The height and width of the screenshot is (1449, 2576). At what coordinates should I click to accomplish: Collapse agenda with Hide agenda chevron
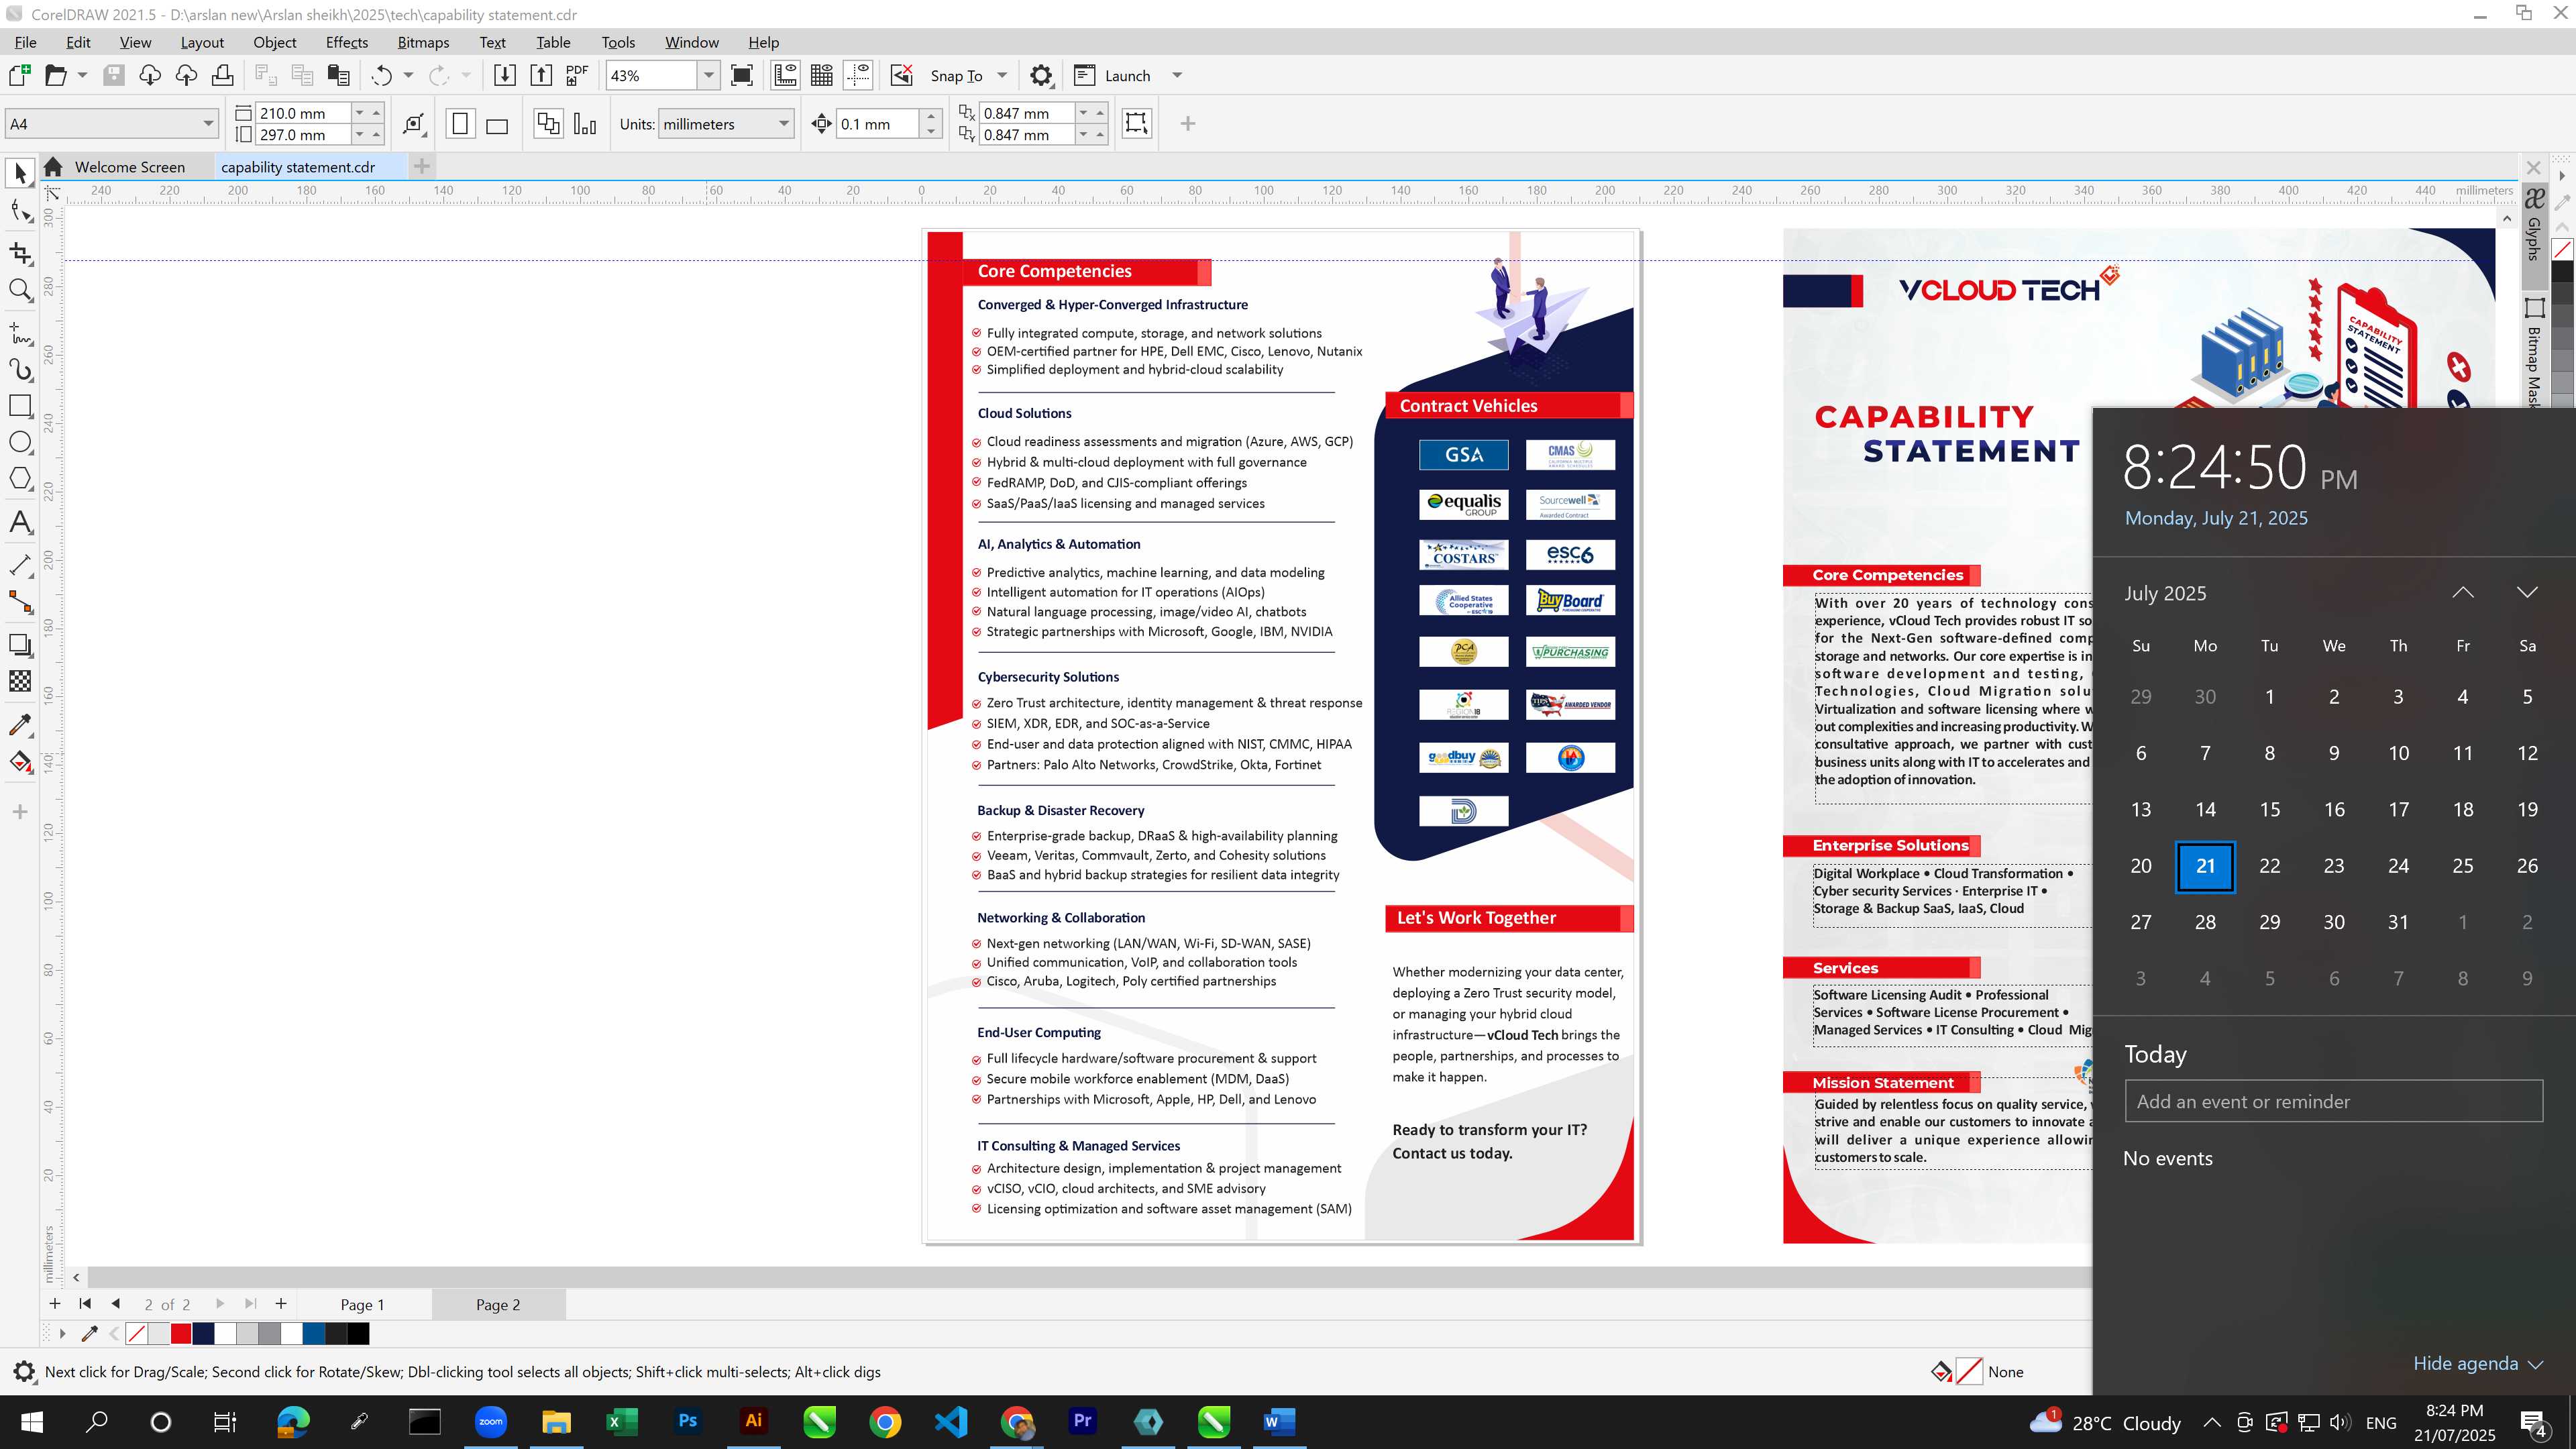coord(2535,1364)
